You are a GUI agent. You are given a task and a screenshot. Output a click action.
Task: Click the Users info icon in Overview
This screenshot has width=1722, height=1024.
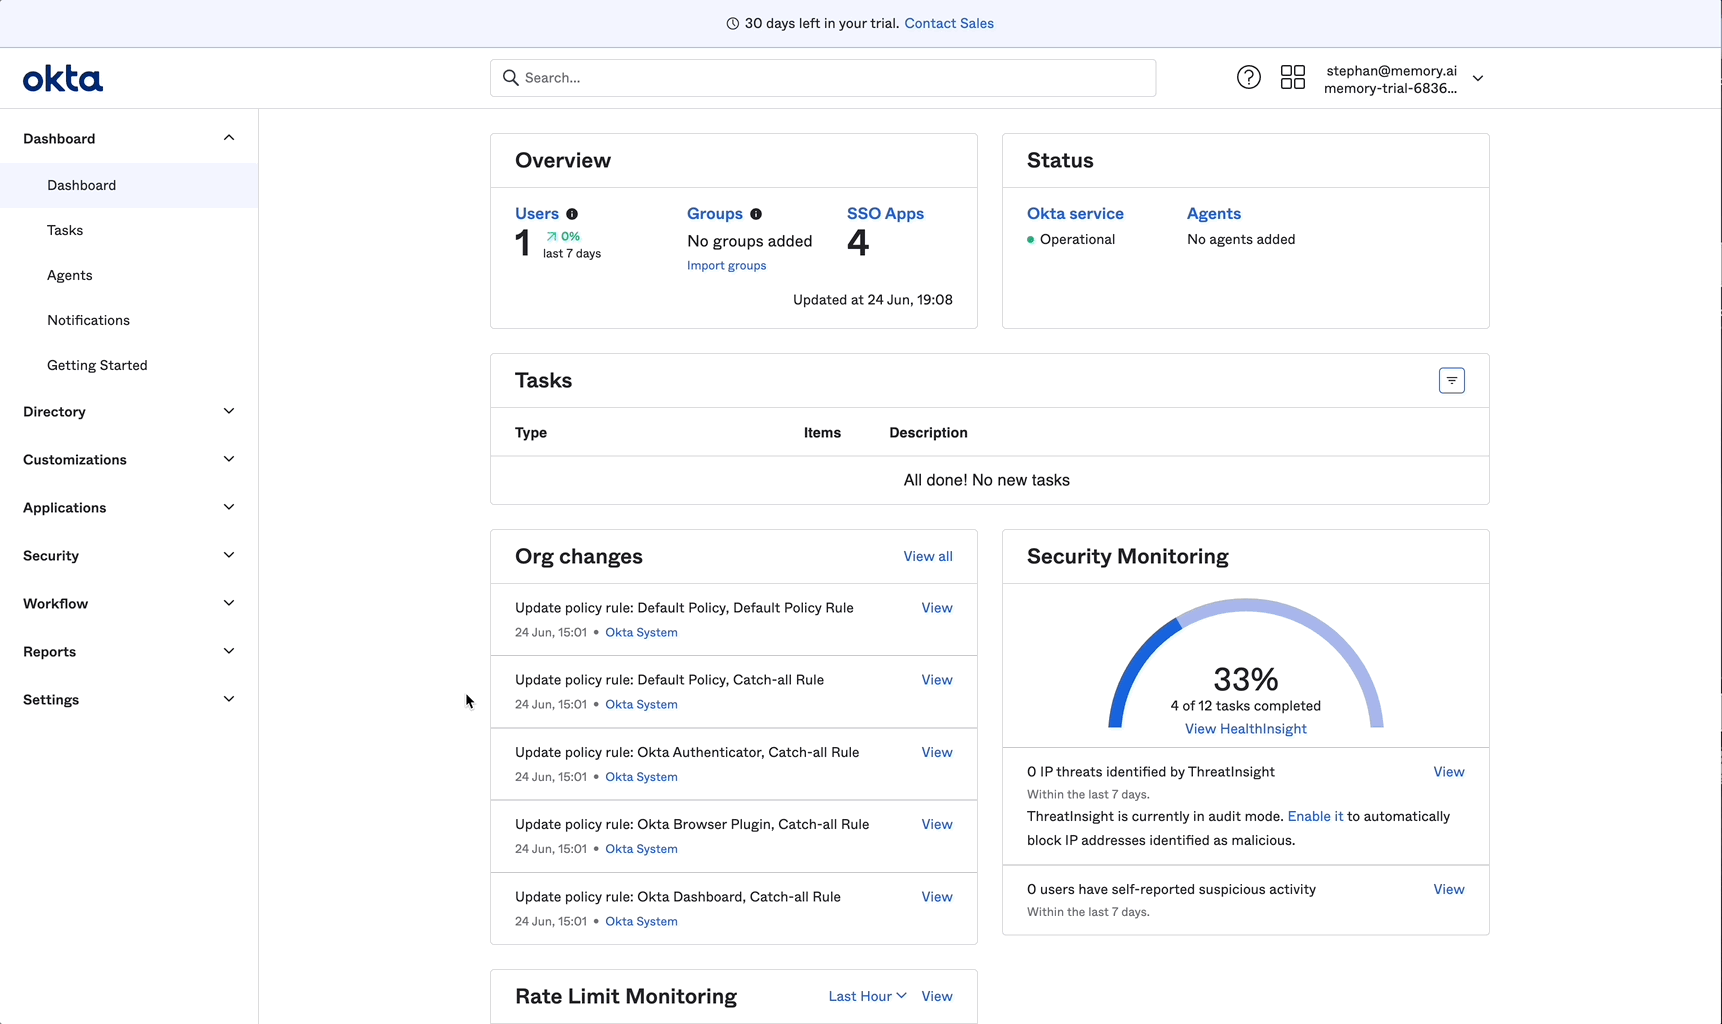coord(572,214)
